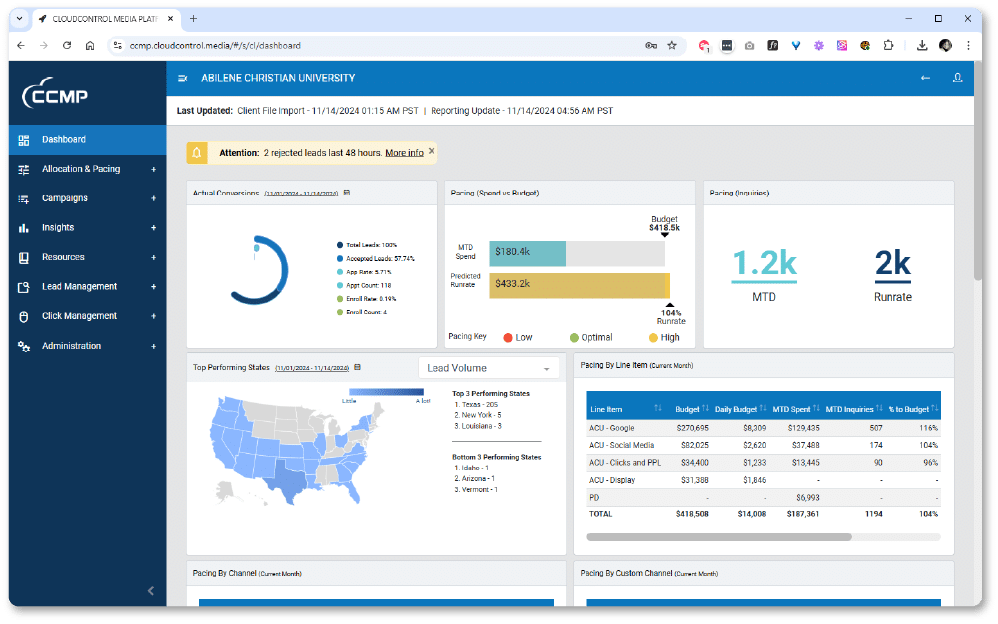Open the Lead Volume dropdown
Viewport: 998px width, 624px height.
pyautogui.click(x=489, y=368)
